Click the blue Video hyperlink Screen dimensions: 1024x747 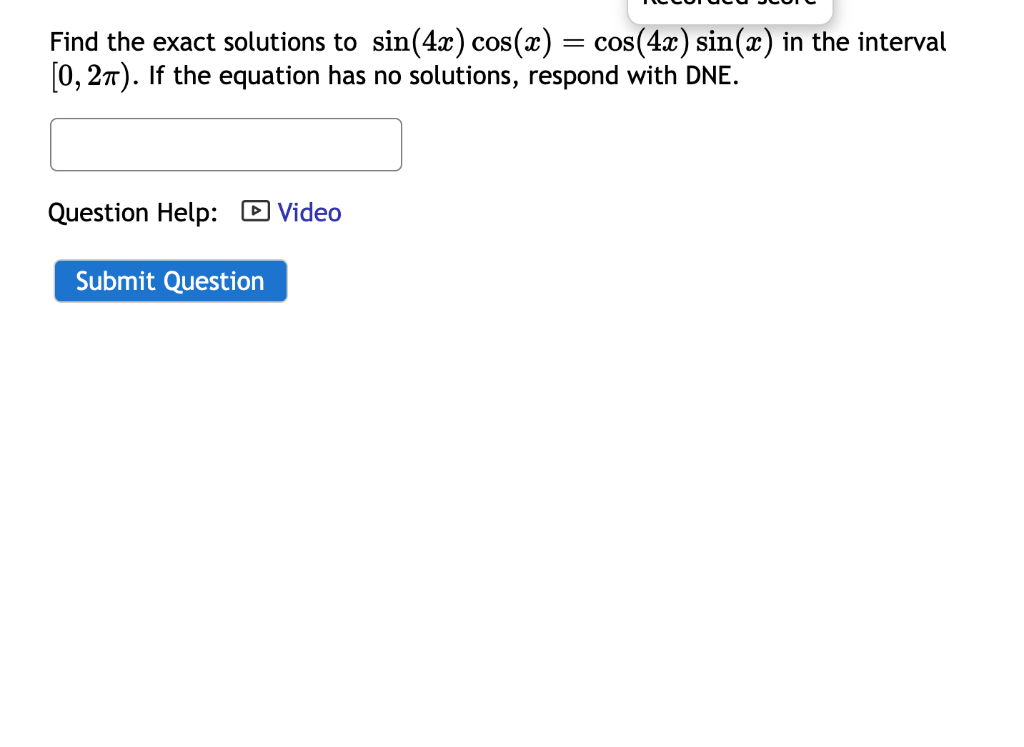(x=309, y=212)
